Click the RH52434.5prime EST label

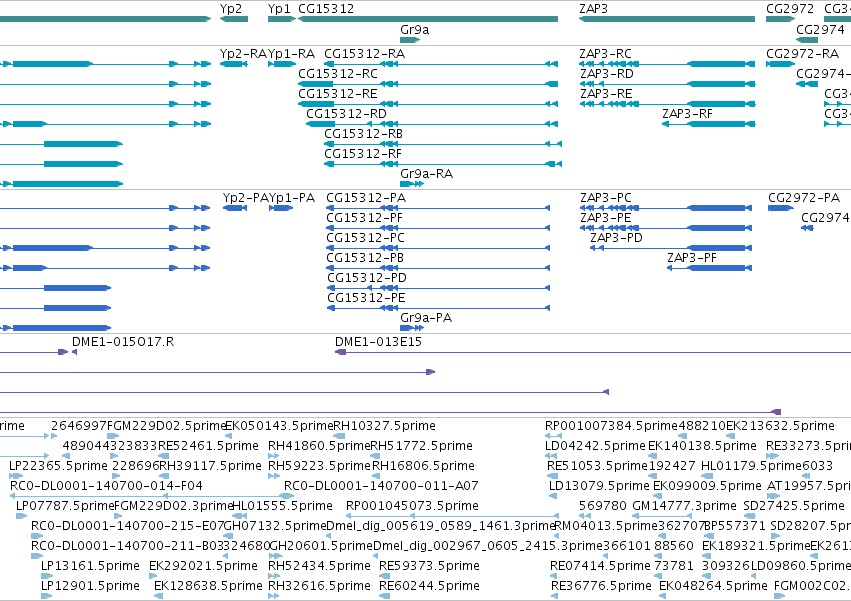(320, 566)
